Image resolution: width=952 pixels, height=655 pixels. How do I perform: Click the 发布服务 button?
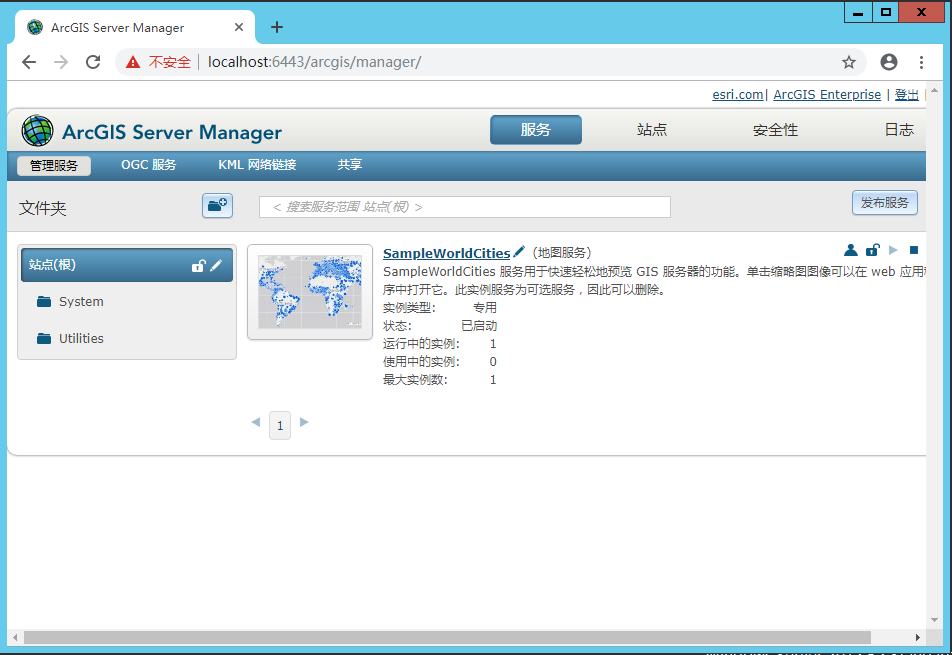[x=885, y=203]
